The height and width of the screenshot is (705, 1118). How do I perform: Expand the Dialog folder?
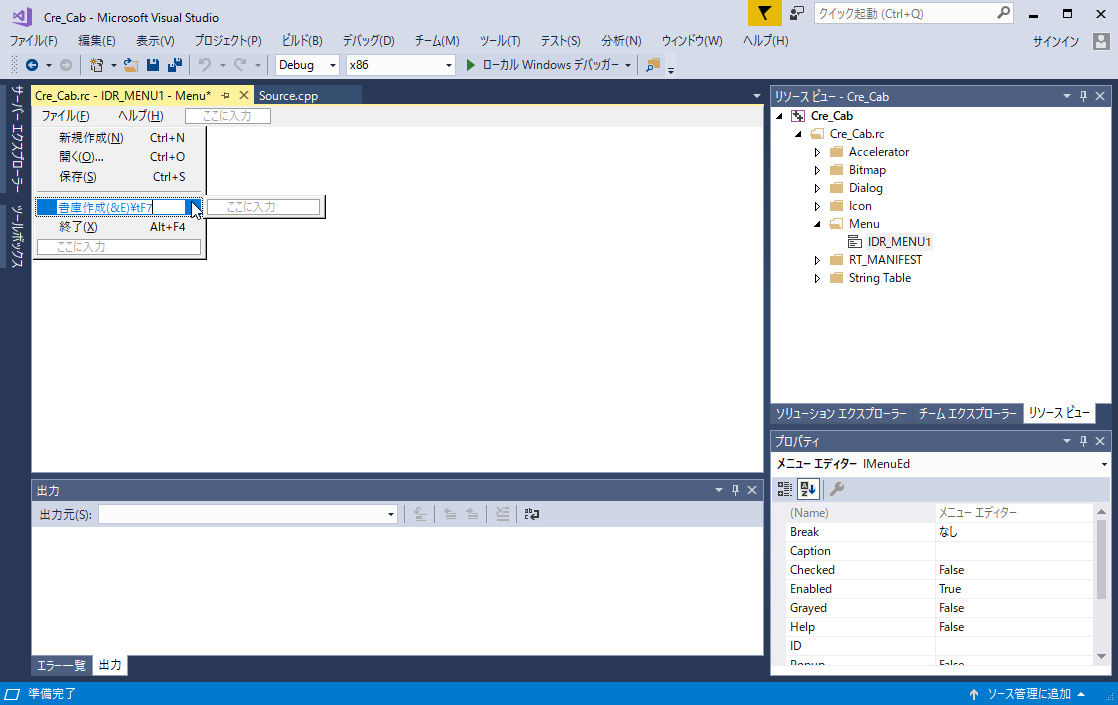(817, 188)
